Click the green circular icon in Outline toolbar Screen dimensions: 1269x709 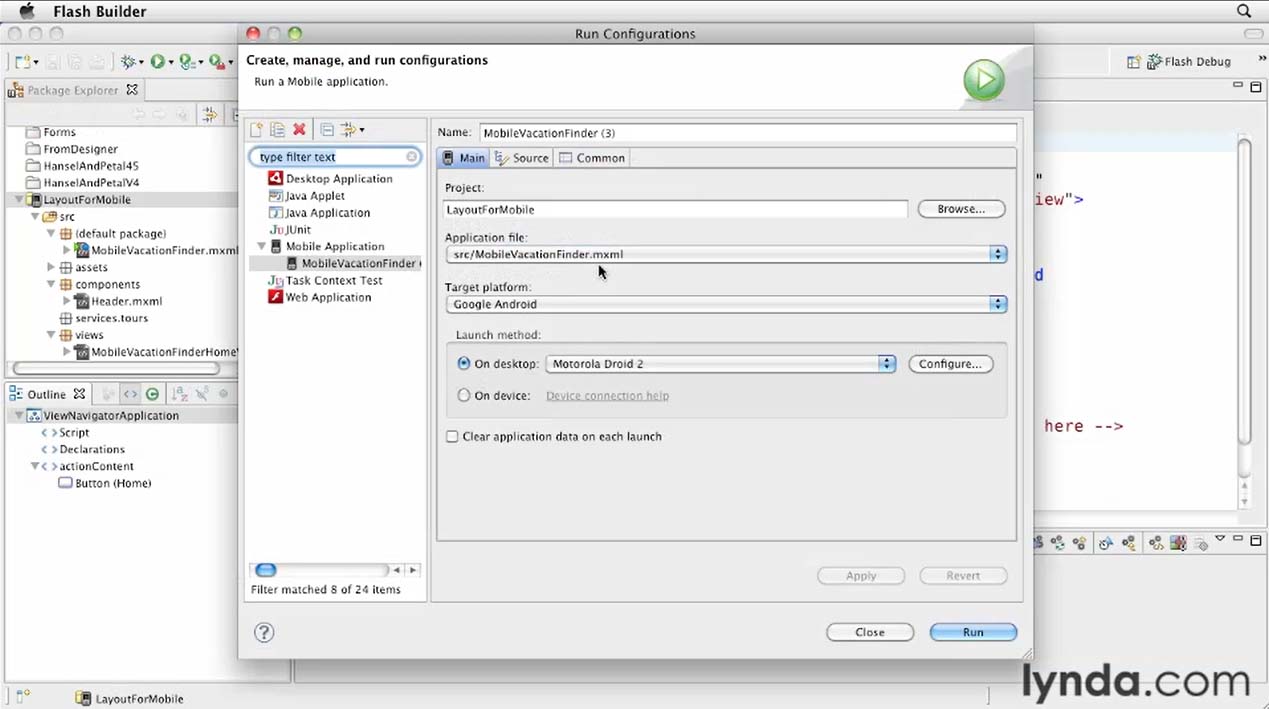point(152,394)
